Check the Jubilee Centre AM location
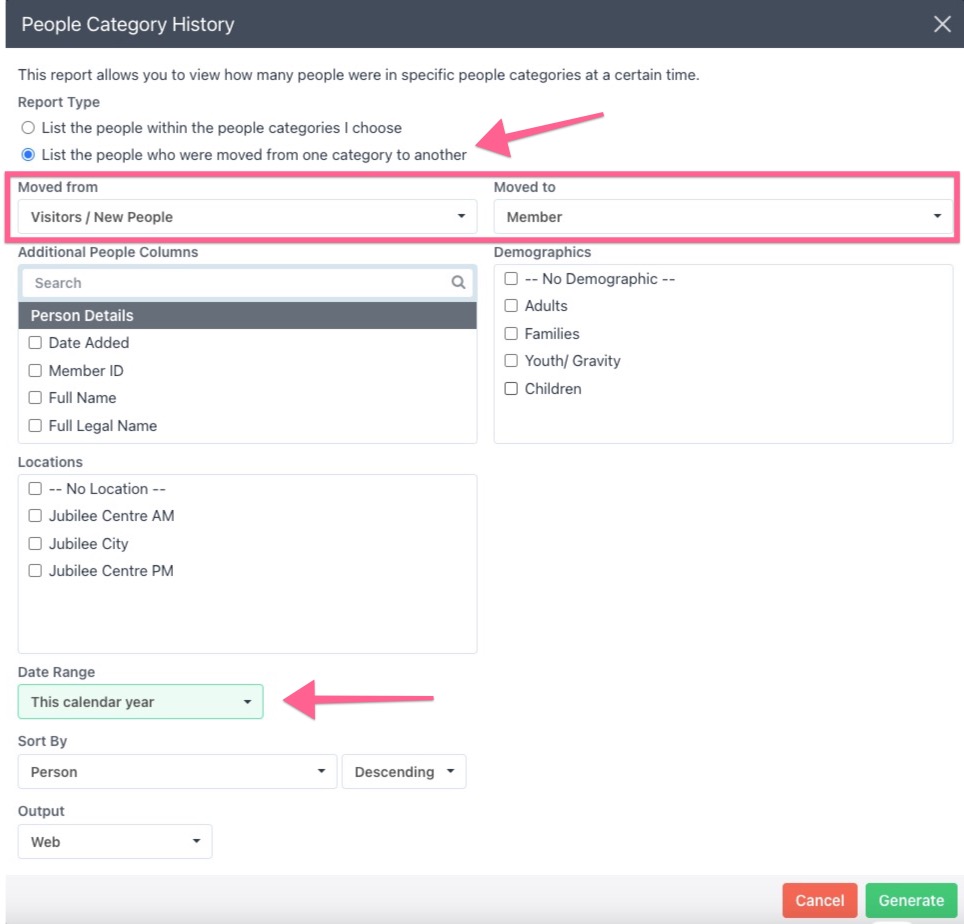 pyautogui.click(x=35, y=516)
